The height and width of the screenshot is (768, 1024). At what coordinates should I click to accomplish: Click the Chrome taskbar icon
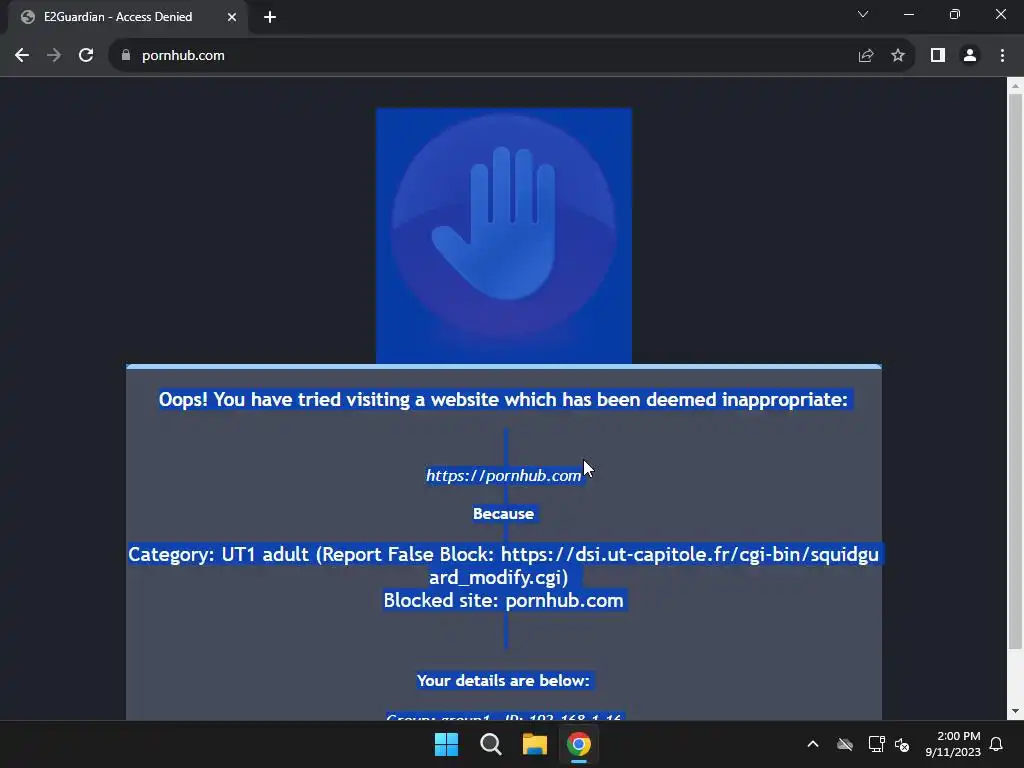point(579,744)
